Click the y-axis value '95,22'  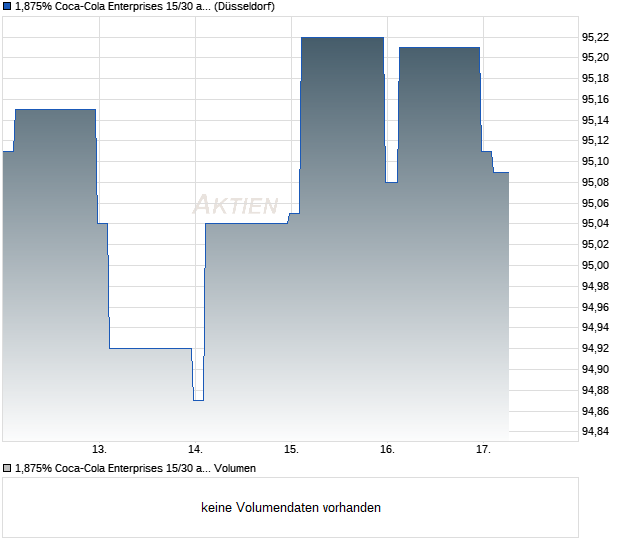pyautogui.click(x=595, y=37)
